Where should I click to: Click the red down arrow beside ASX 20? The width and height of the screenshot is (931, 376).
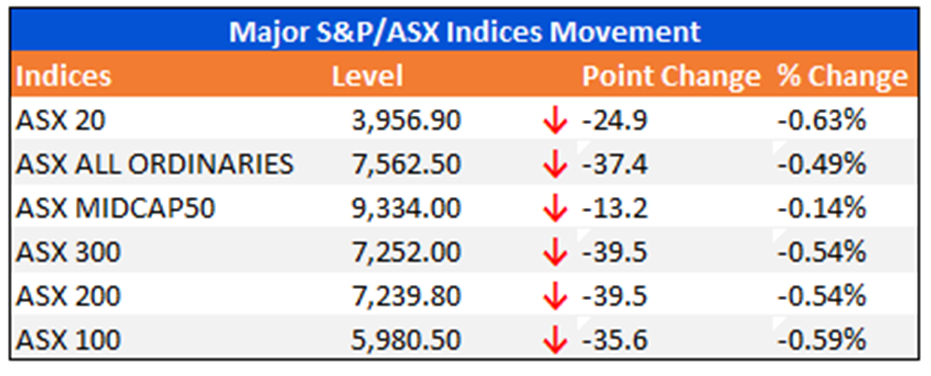pyautogui.click(x=556, y=122)
